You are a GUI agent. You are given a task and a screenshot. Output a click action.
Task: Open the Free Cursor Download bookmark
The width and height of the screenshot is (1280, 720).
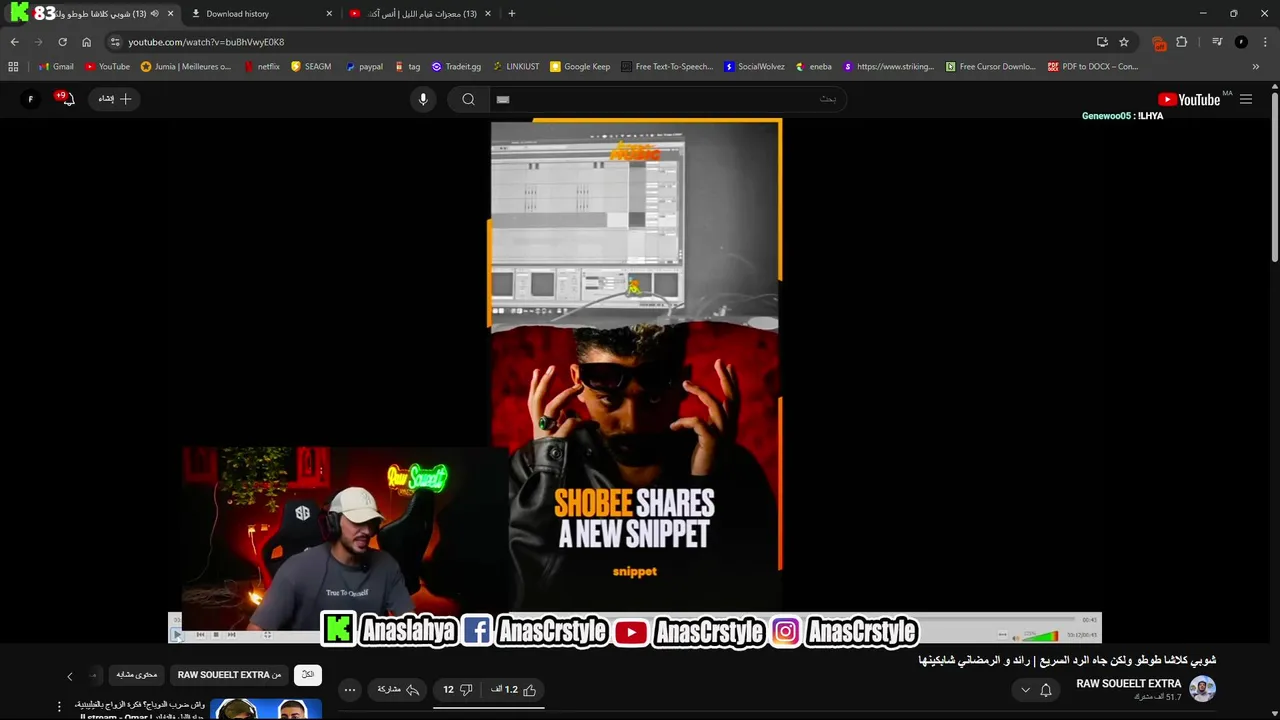click(991, 67)
